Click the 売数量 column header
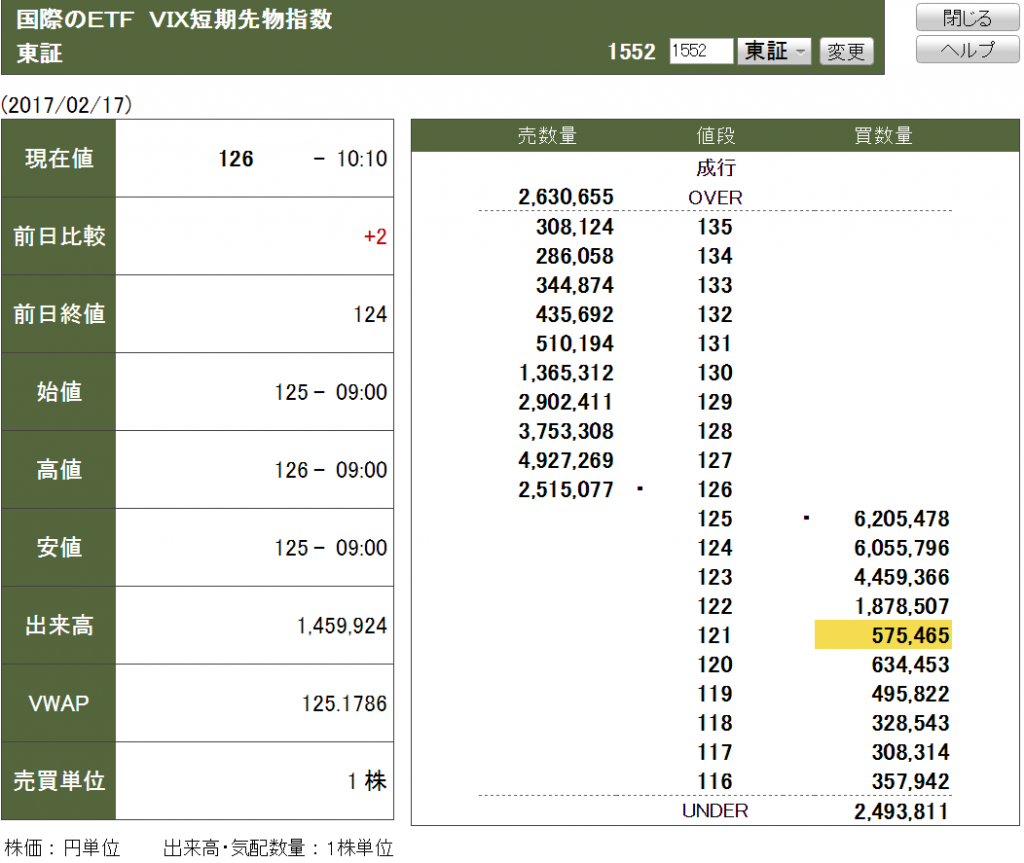Image resolution: width=1024 pixels, height=863 pixels. (547, 136)
